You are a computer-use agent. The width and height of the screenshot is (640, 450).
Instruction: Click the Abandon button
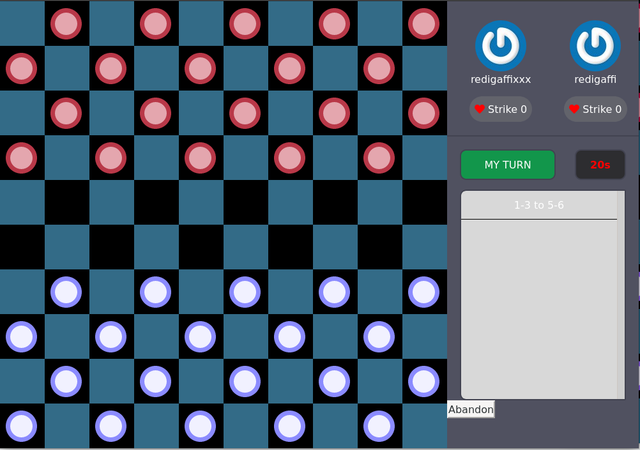(x=471, y=409)
